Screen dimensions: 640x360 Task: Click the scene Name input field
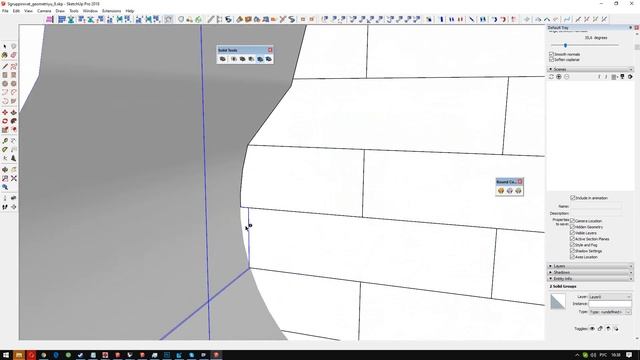tap(597, 206)
